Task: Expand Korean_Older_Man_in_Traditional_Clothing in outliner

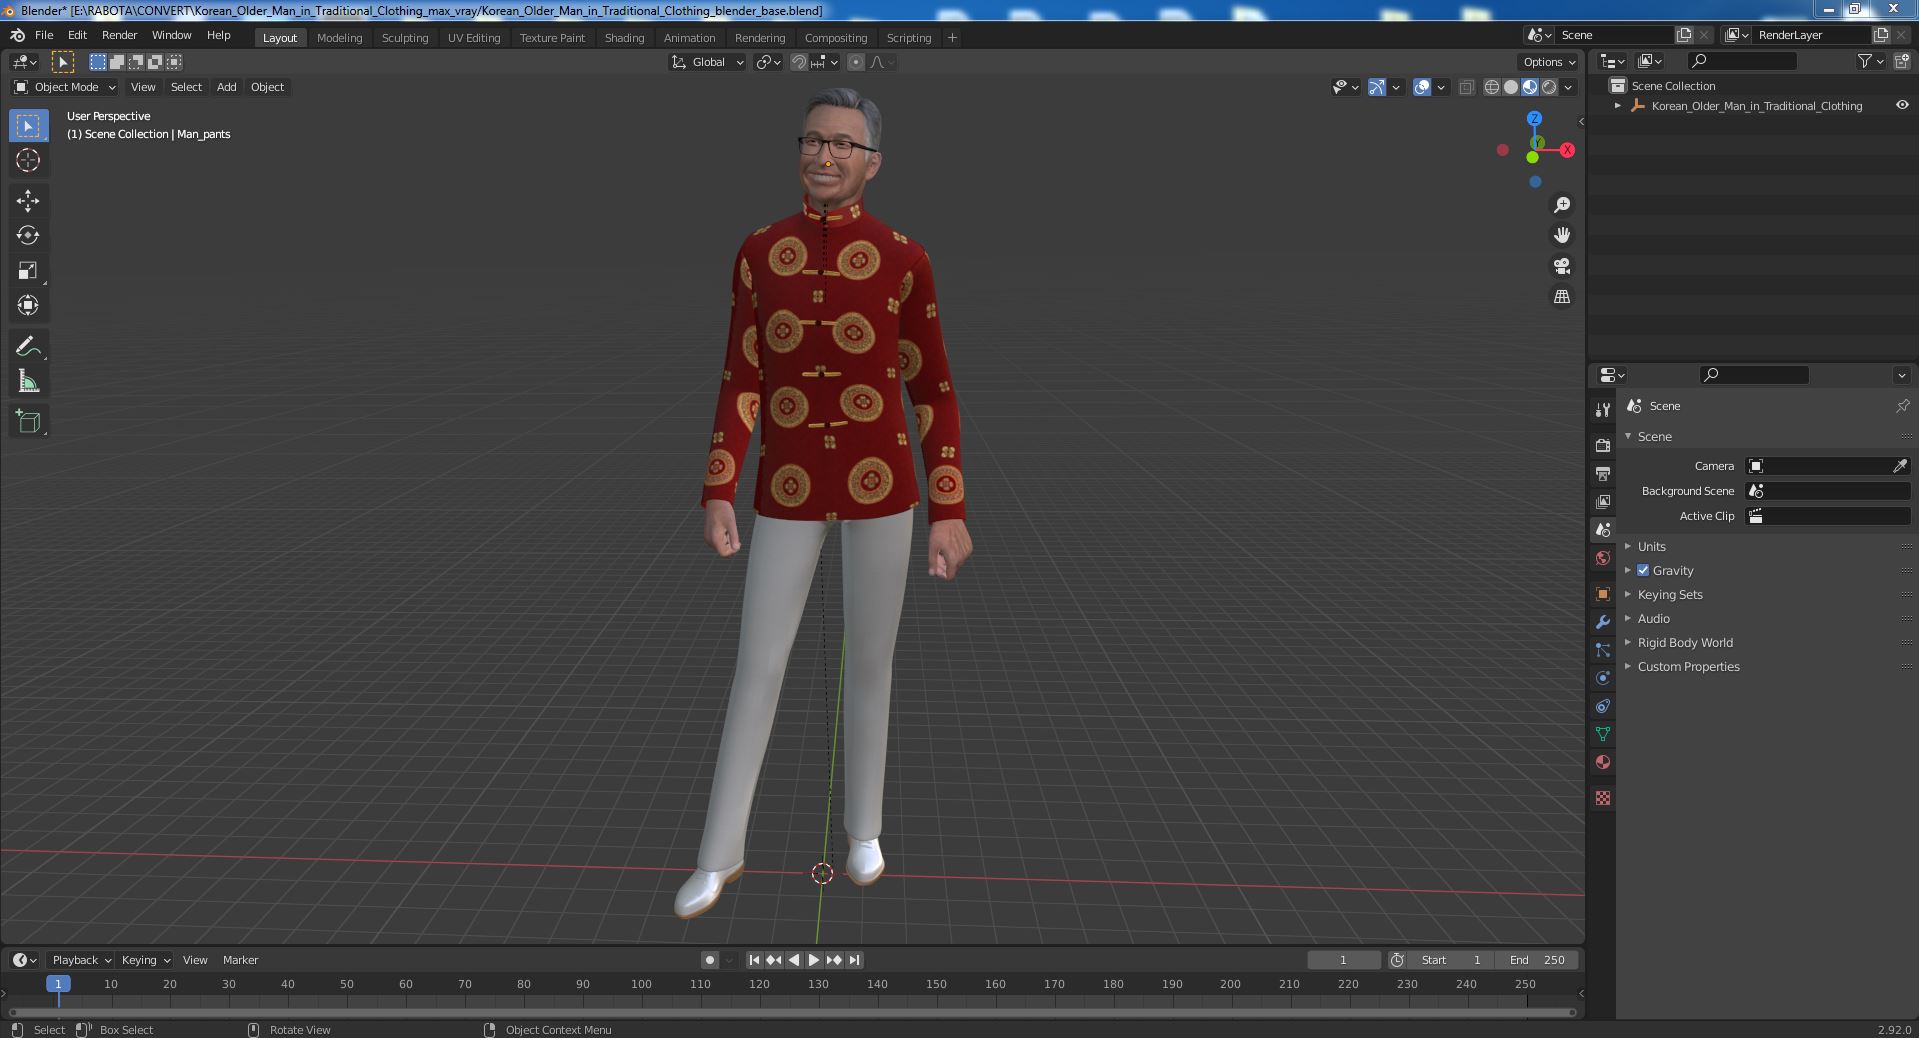Action: click(1618, 106)
